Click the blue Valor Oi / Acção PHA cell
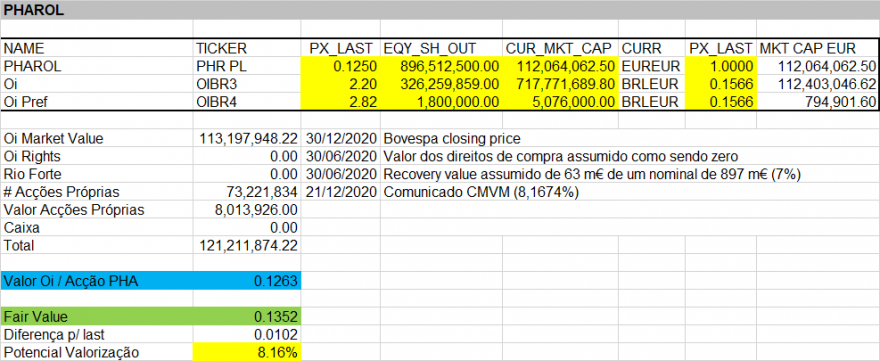The width and height of the screenshot is (880, 361). tap(151, 281)
